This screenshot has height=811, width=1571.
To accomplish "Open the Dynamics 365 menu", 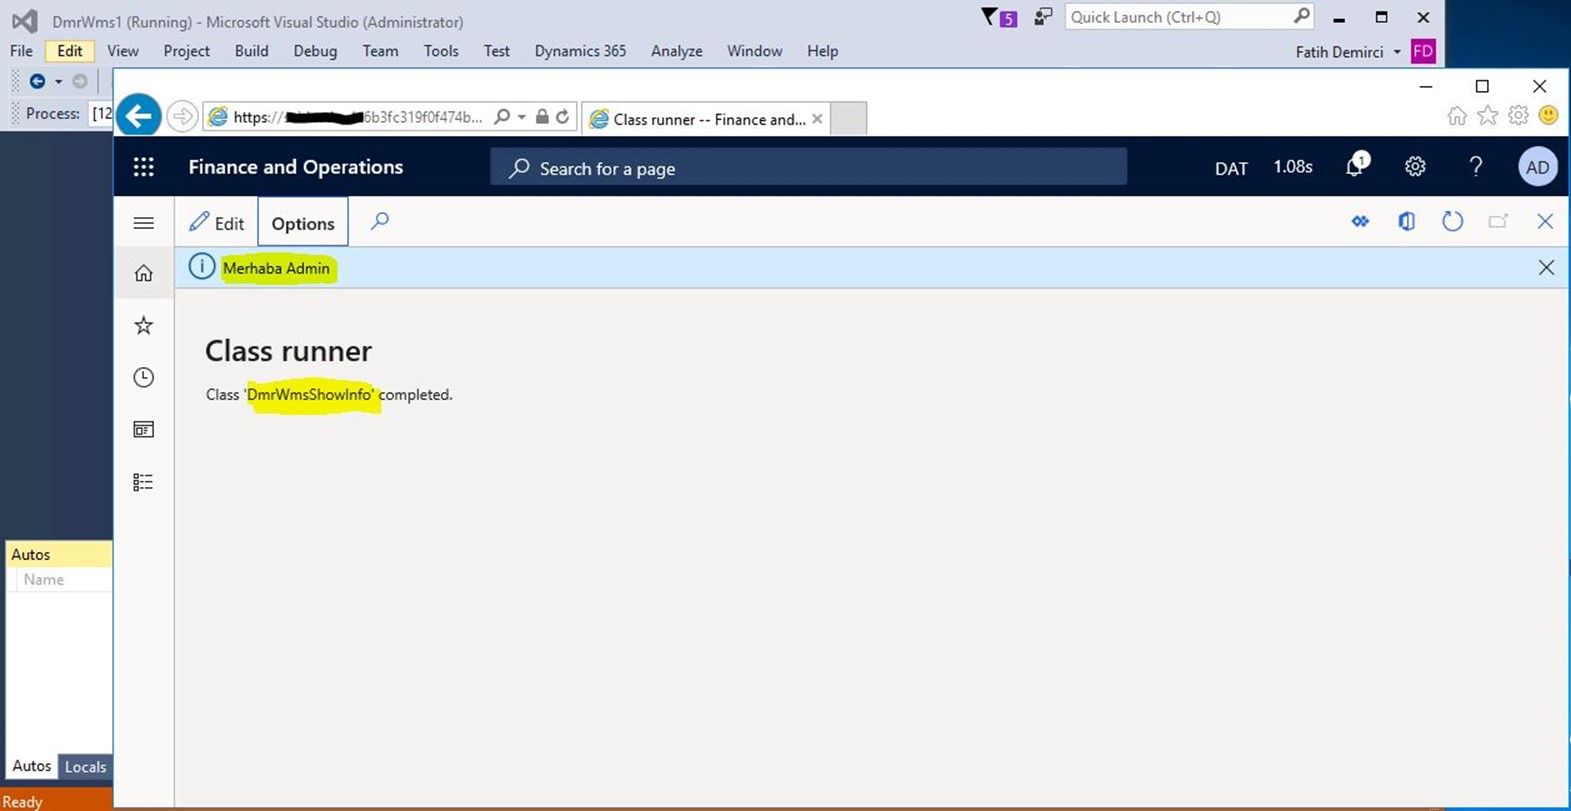I will pyautogui.click(x=580, y=51).
